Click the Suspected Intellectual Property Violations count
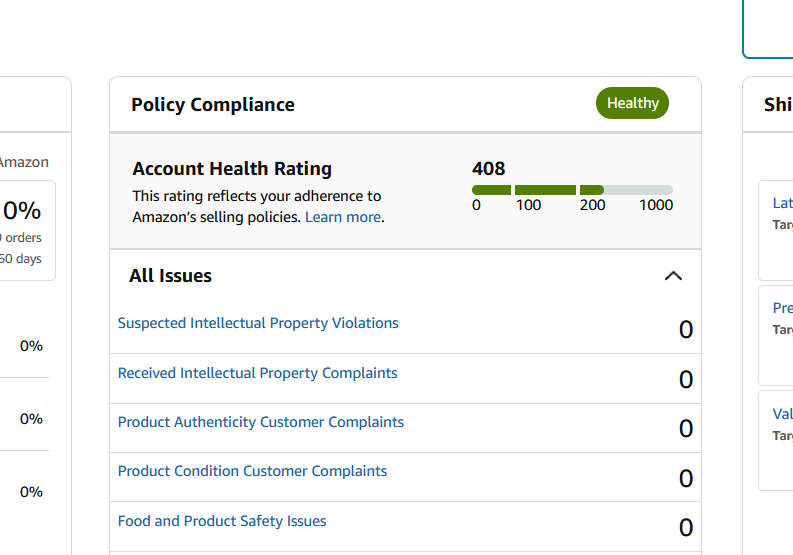The height and width of the screenshot is (555, 793). point(685,330)
